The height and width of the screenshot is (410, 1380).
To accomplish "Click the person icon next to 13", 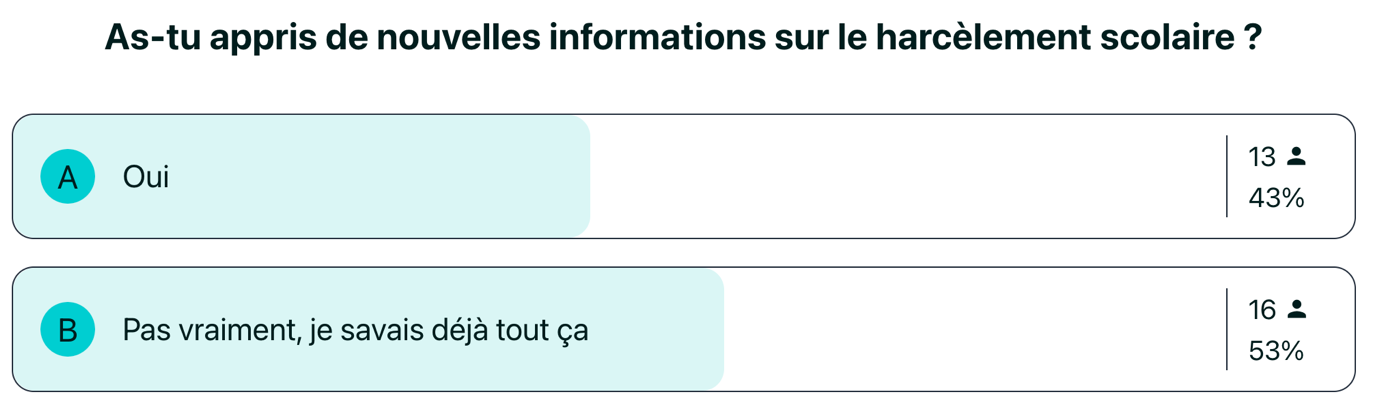I will pyautogui.click(x=1296, y=157).
